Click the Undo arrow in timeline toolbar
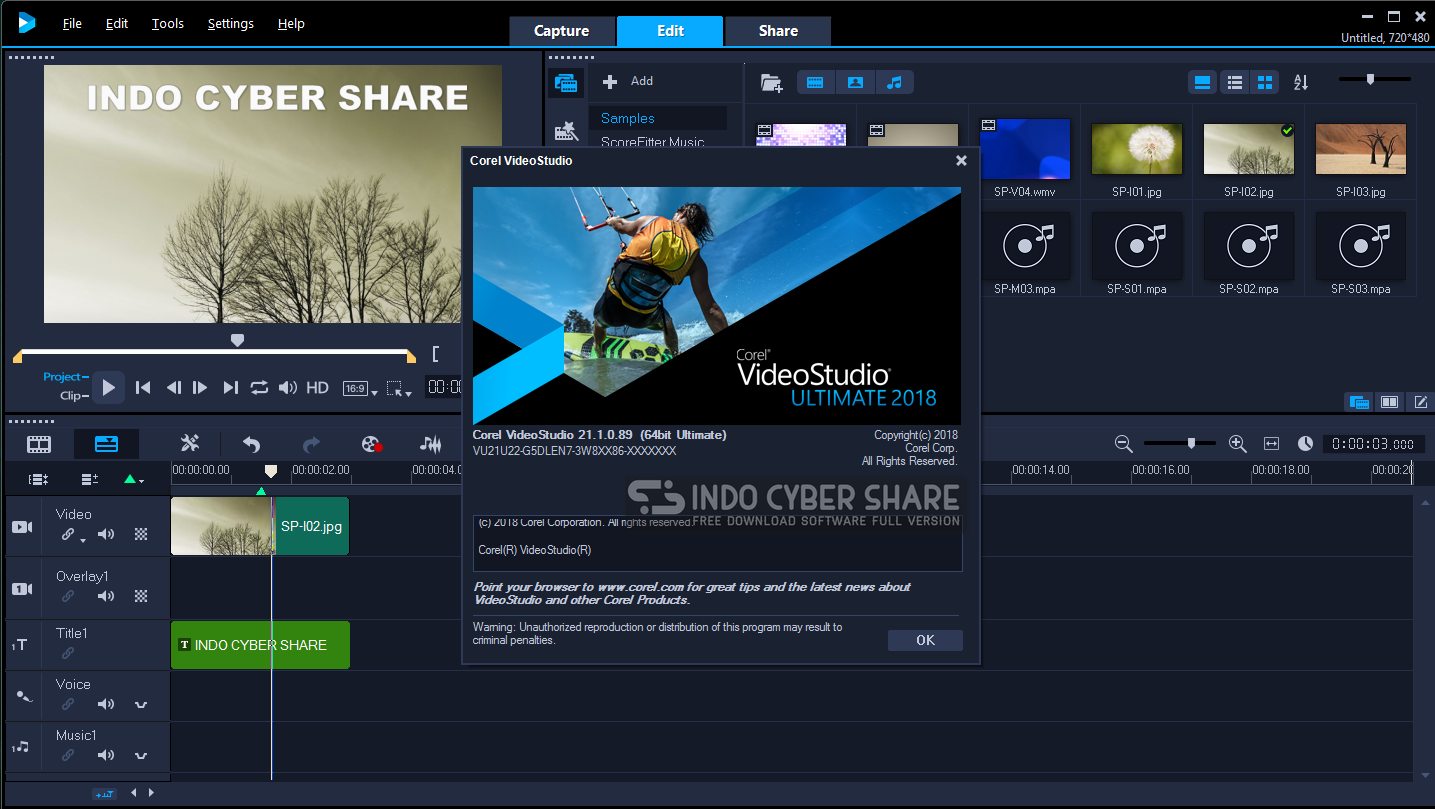1435x809 pixels. (x=251, y=444)
